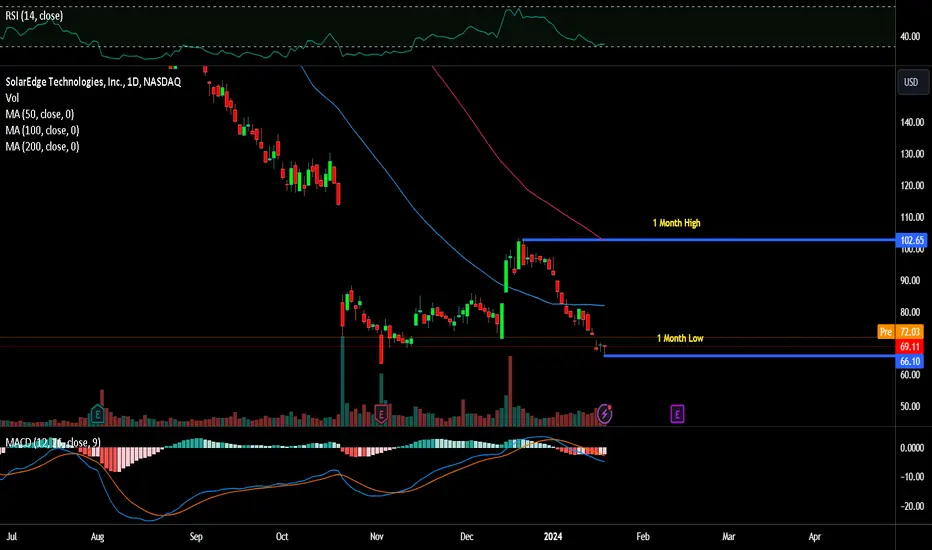The image size is (932, 550).
Task: Select the MA (50, close, 0) indicator
Action: click(40, 114)
